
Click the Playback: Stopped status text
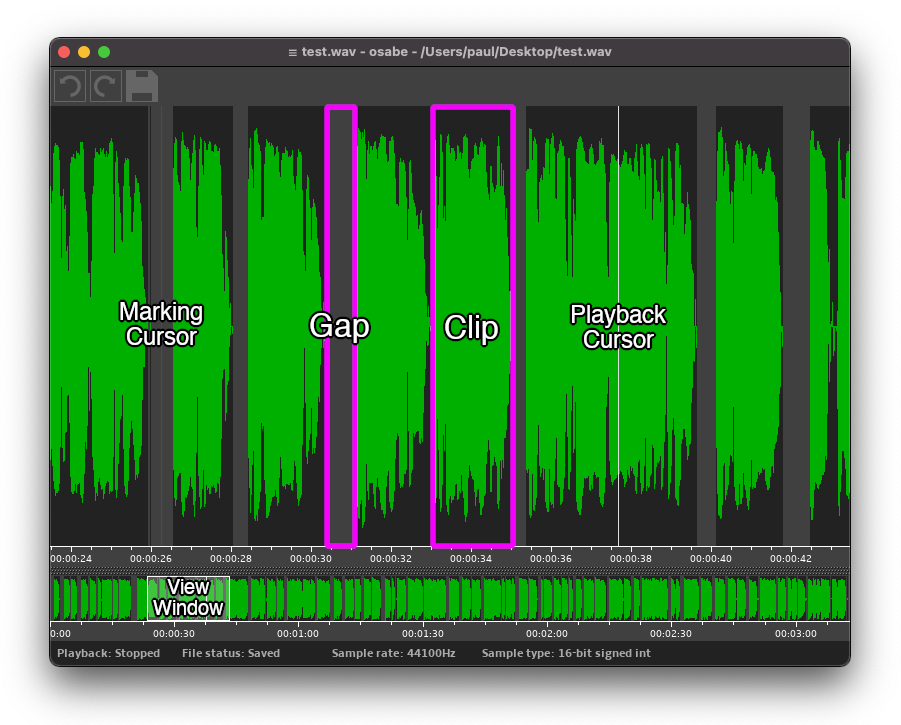108,653
